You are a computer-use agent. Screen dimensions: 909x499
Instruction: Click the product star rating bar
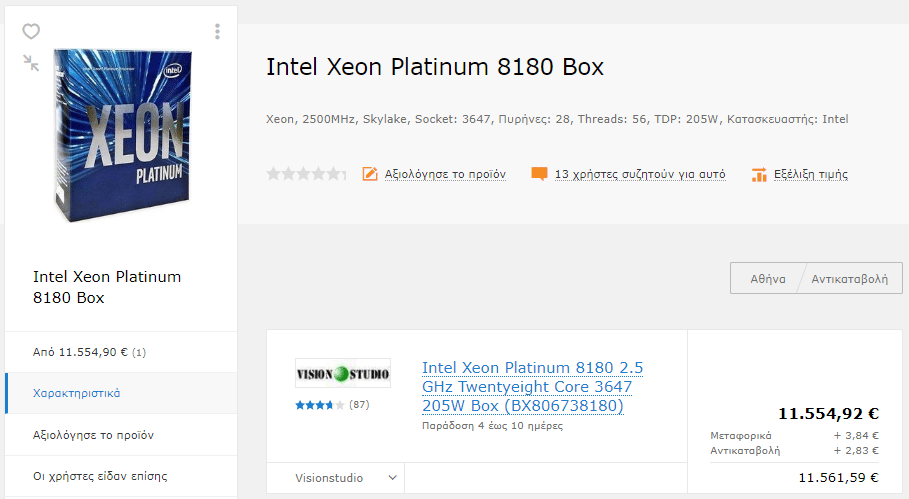coord(306,174)
